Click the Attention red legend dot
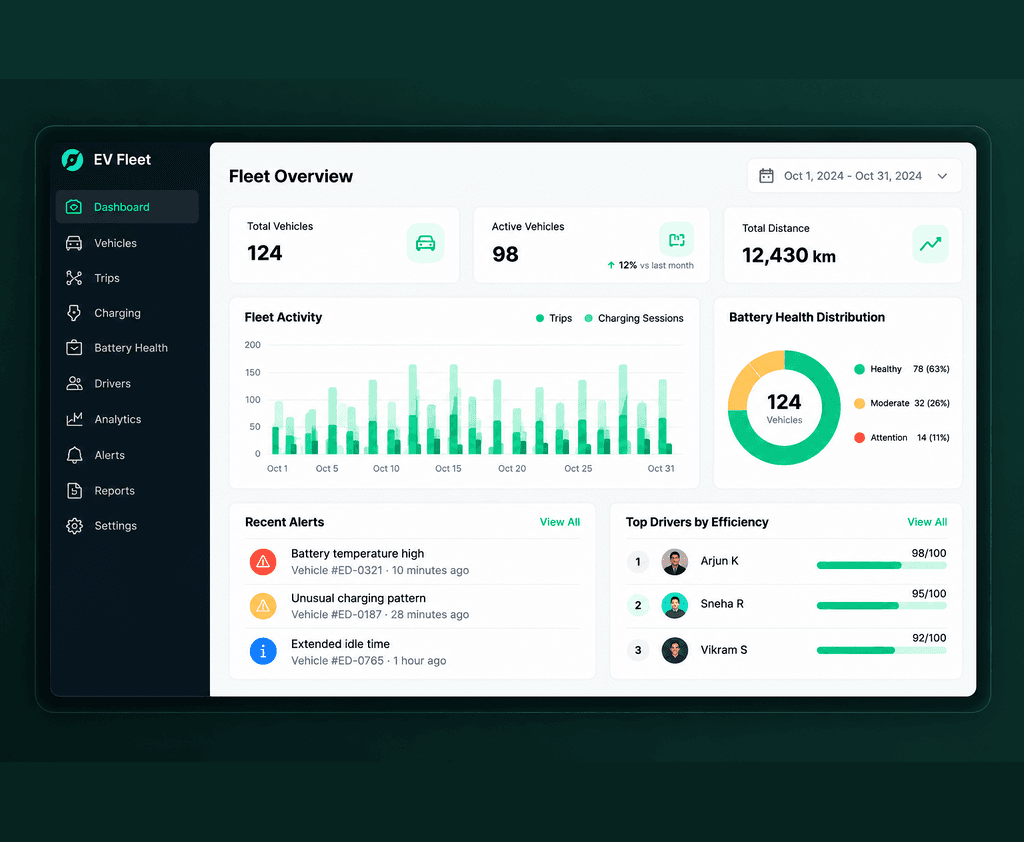The height and width of the screenshot is (842, 1024). pyautogui.click(x=859, y=438)
